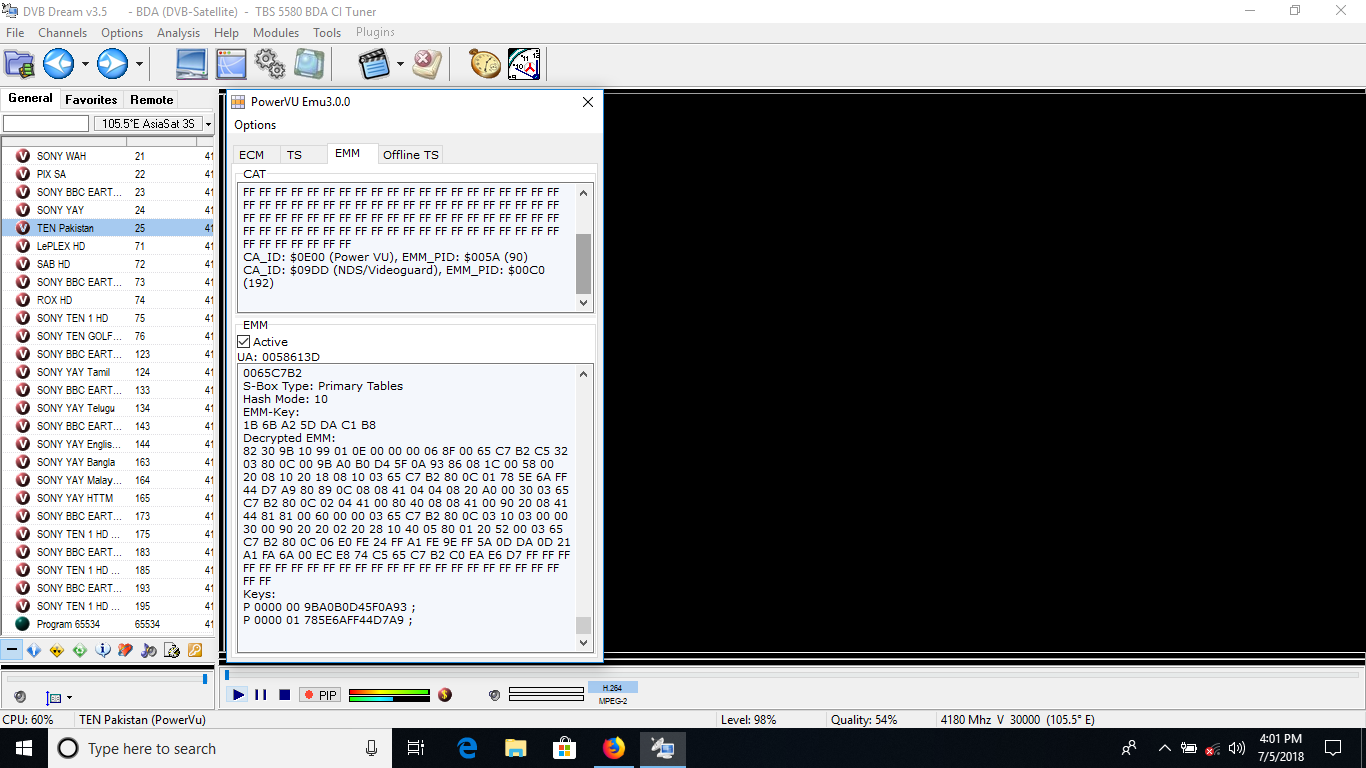This screenshot has width=1366, height=768.
Task: Click the notepad-with-clock icon
Action: pos(171,650)
